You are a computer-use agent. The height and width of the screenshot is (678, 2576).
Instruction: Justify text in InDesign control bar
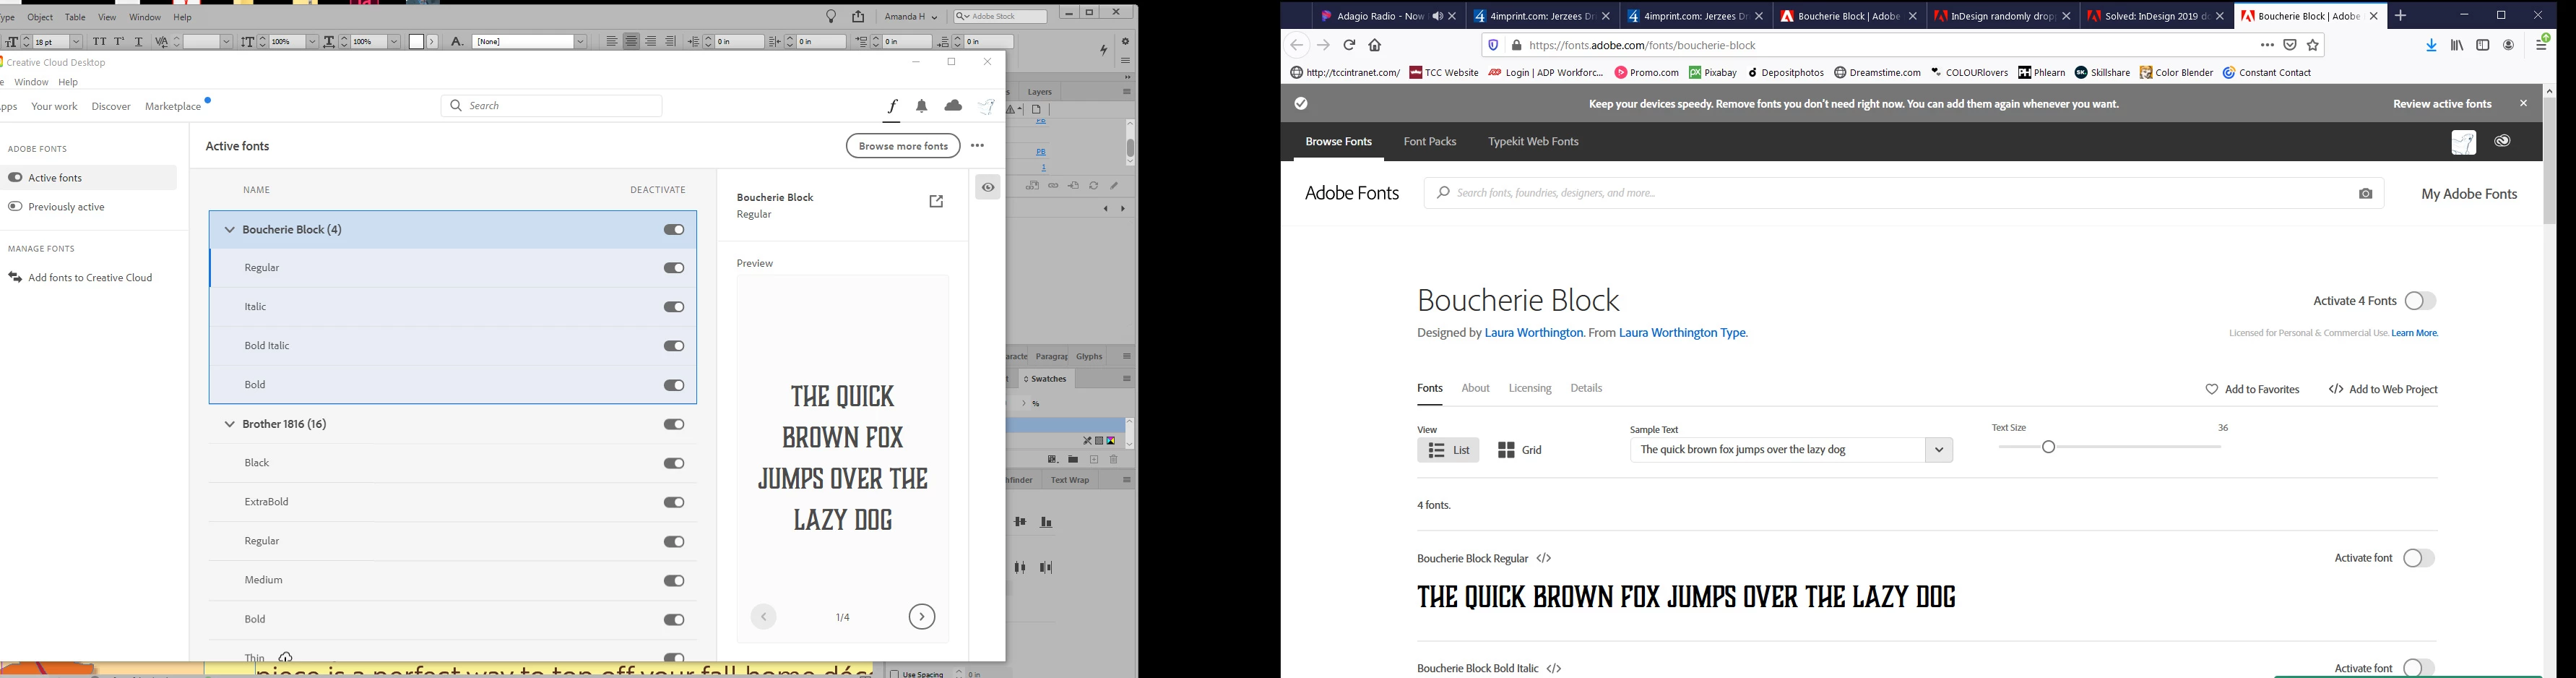click(671, 42)
